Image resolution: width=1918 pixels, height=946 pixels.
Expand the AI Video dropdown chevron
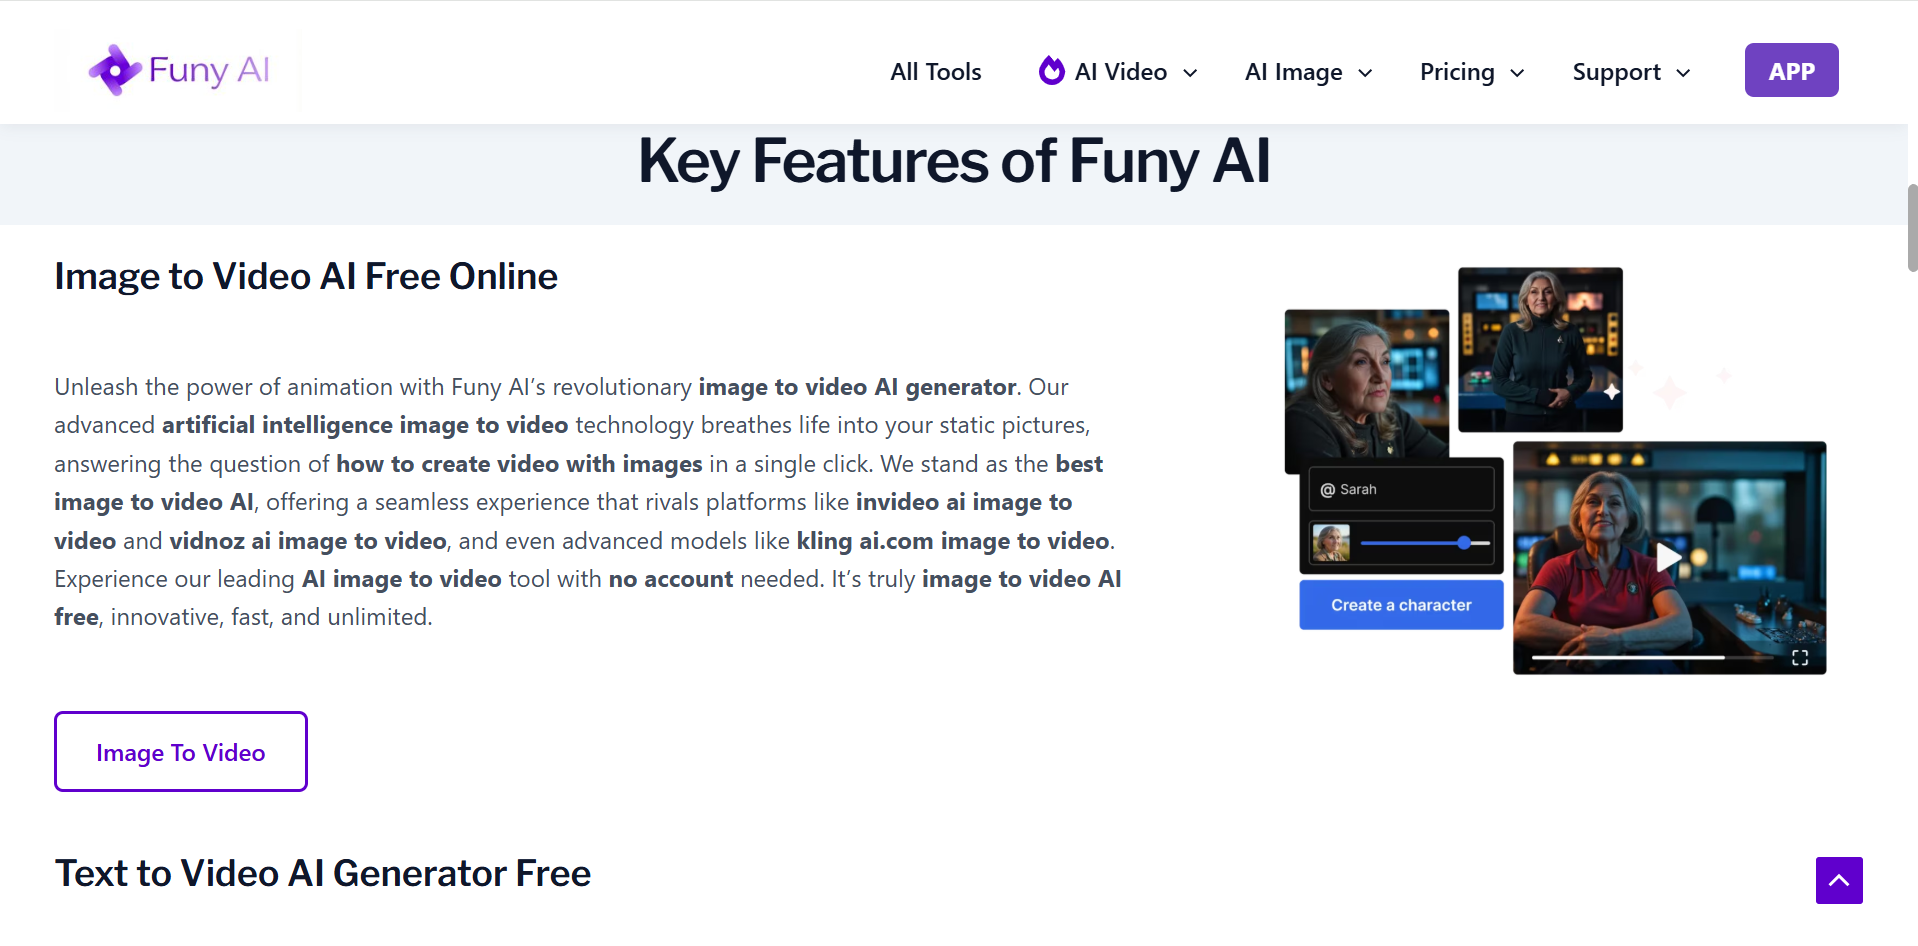[x=1190, y=73]
